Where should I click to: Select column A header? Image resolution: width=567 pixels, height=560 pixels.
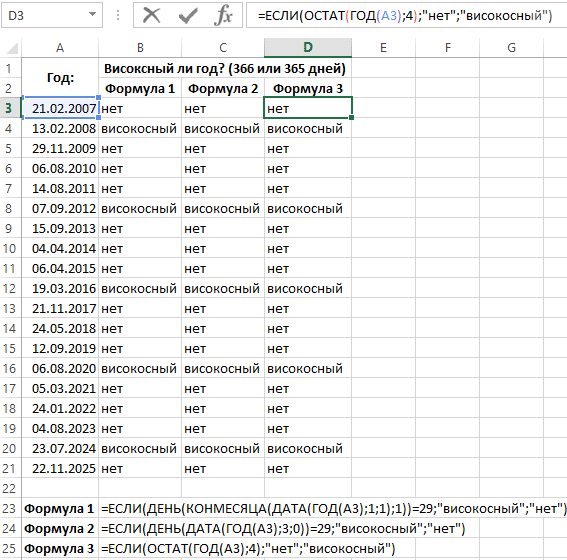pyautogui.click(x=60, y=47)
